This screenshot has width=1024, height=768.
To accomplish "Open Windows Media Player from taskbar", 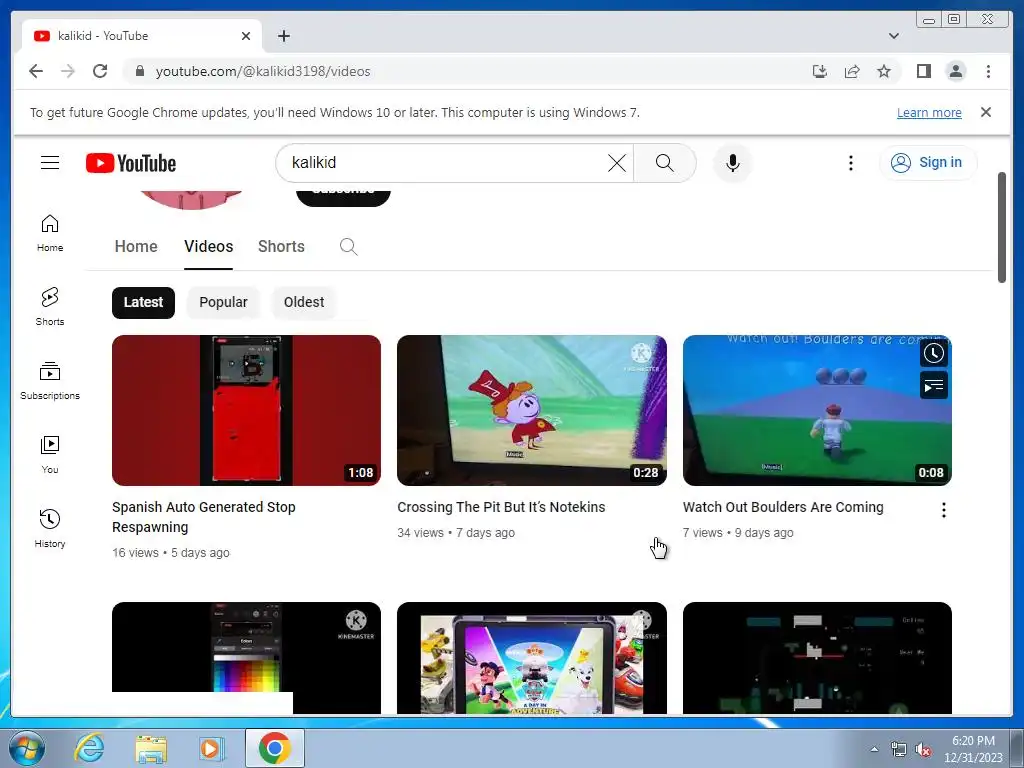I will point(212,748).
